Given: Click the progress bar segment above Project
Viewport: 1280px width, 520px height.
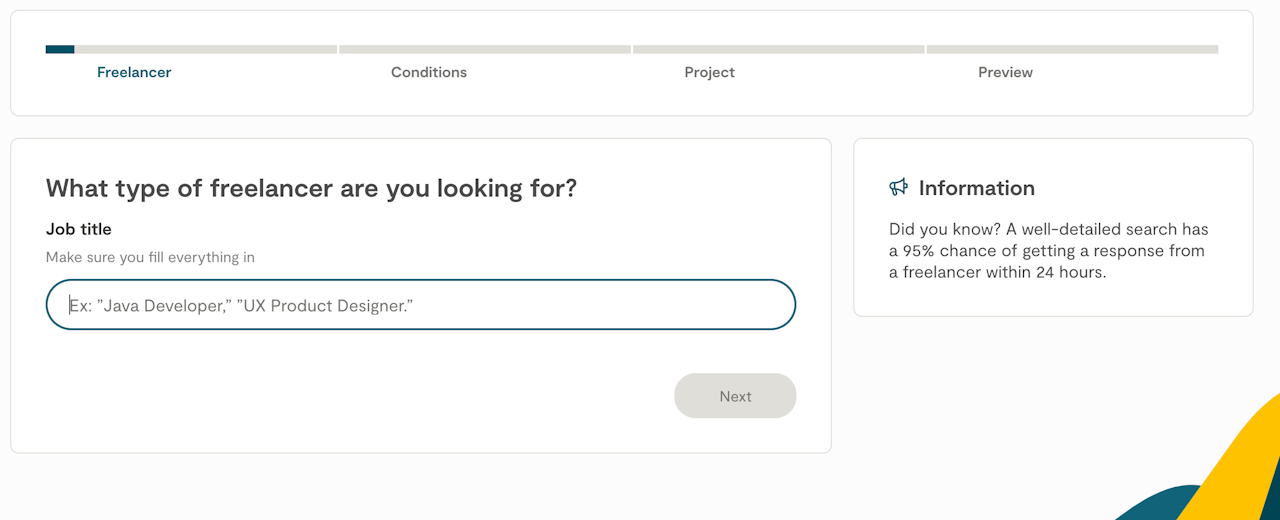Looking at the screenshot, I should click(778, 49).
